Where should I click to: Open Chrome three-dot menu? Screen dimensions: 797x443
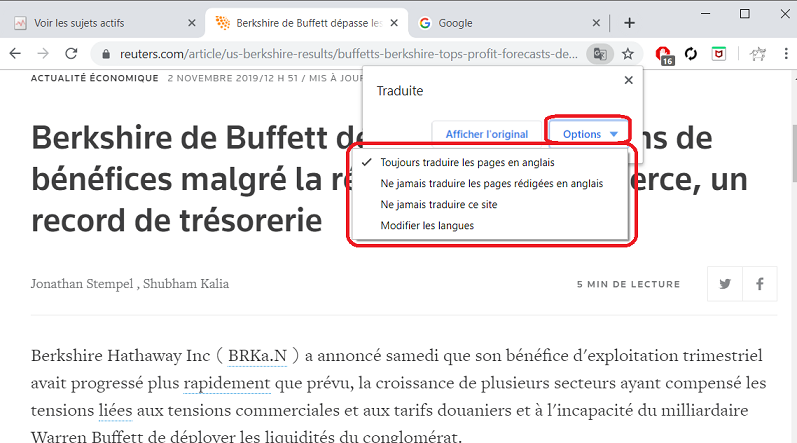786,53
